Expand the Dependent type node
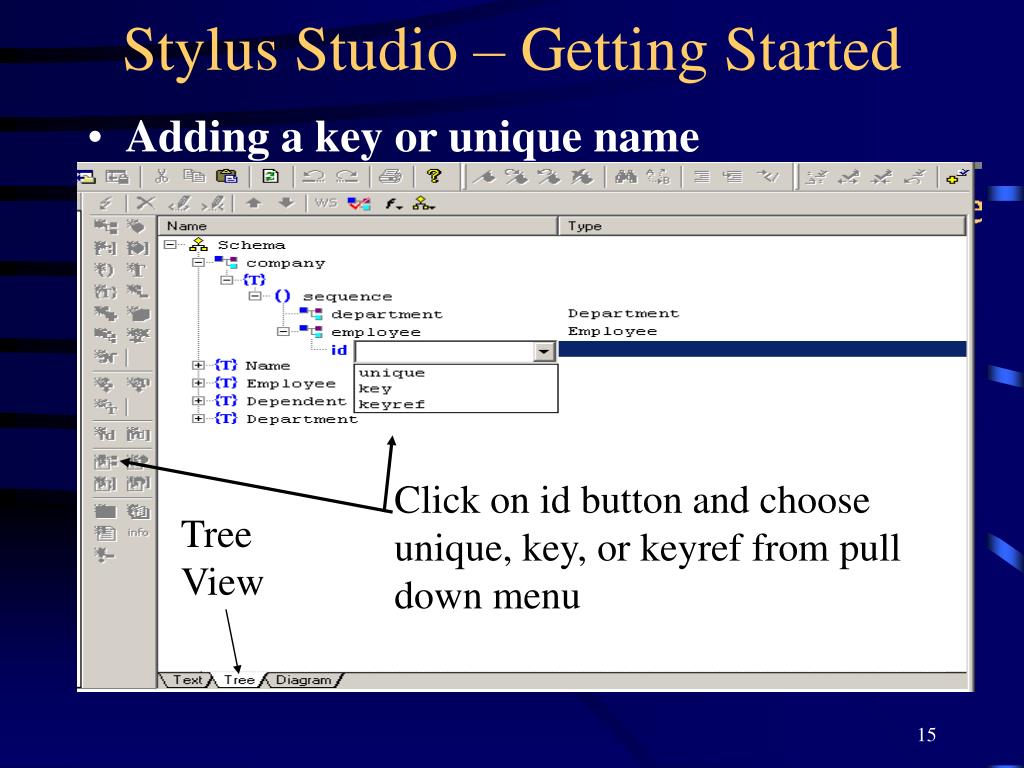The height and width of the screenshot is (768, 1024). tap(199, 400)
